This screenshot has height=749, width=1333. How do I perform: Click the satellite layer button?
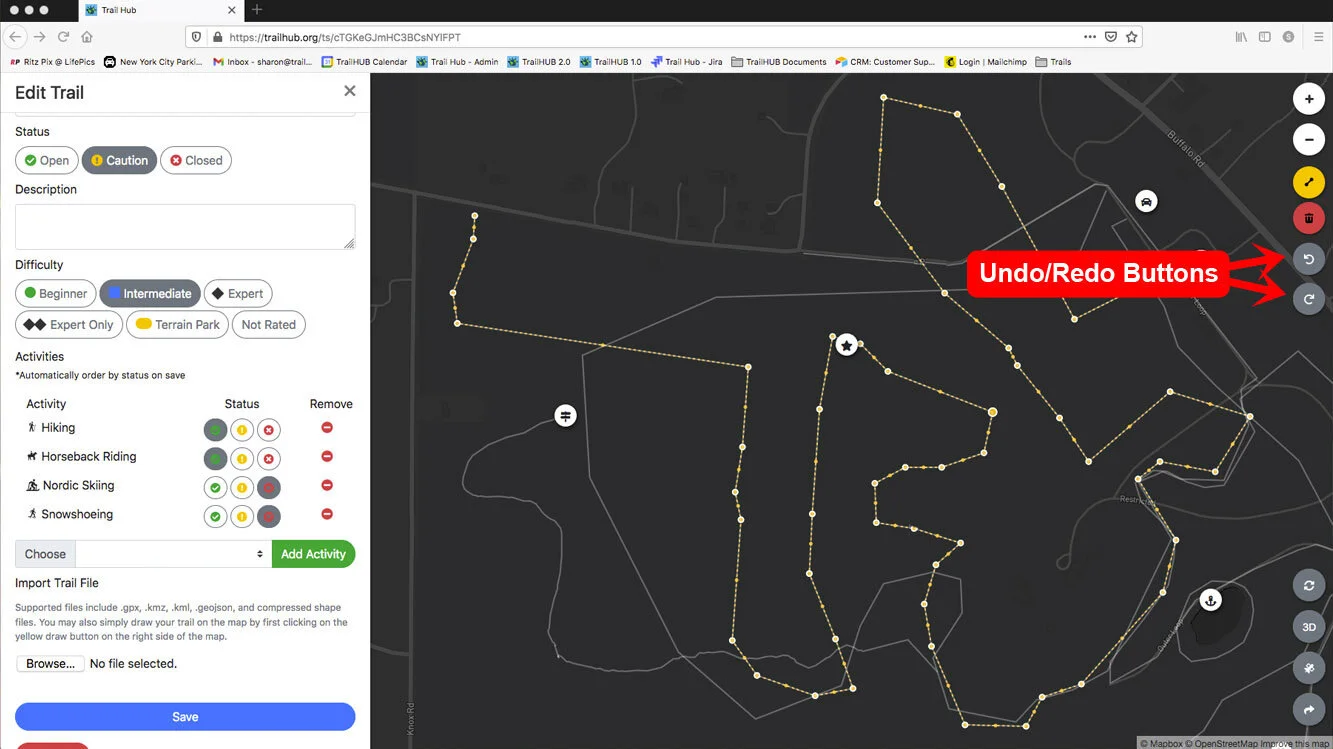(1309, 668)
